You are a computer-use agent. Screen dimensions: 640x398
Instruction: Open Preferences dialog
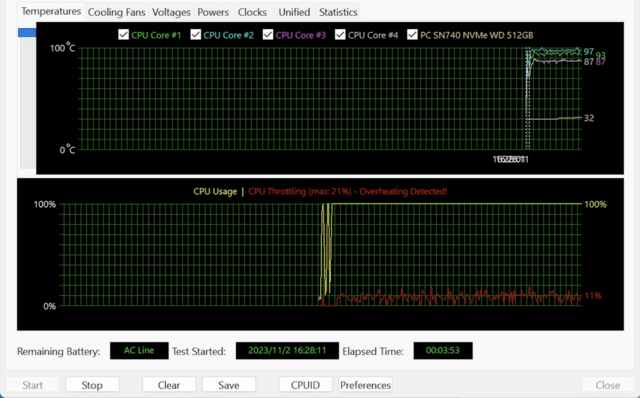pos(365,385)
